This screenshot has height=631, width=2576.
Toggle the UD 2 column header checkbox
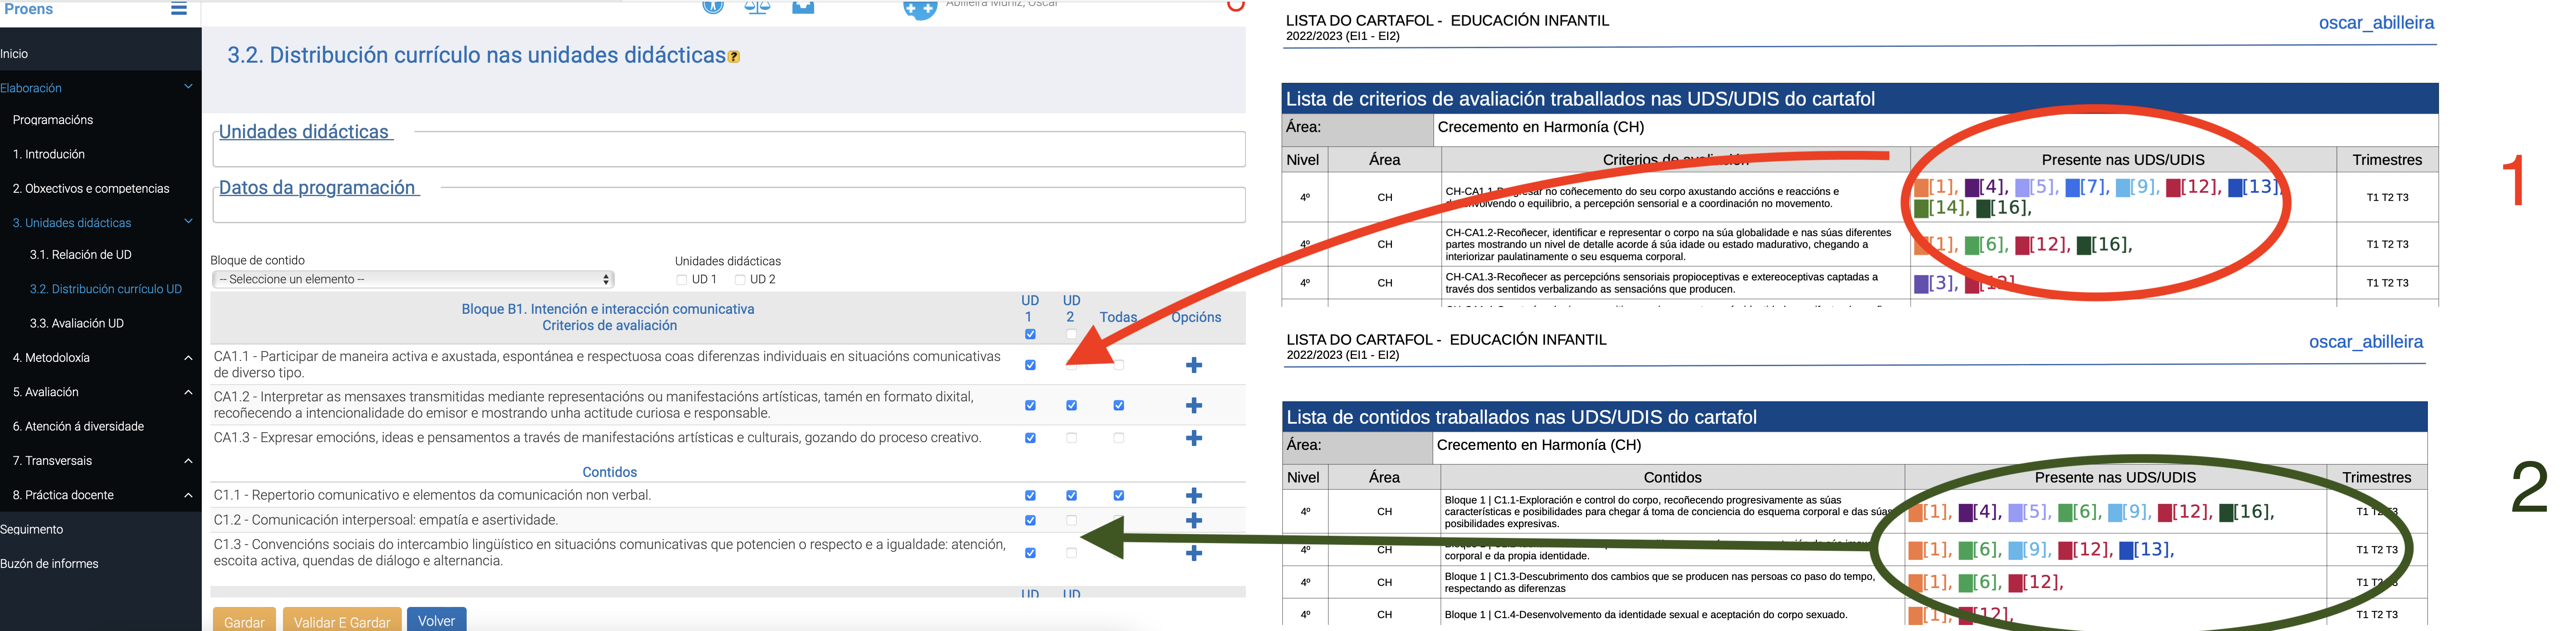click(x=1071, y=334)
